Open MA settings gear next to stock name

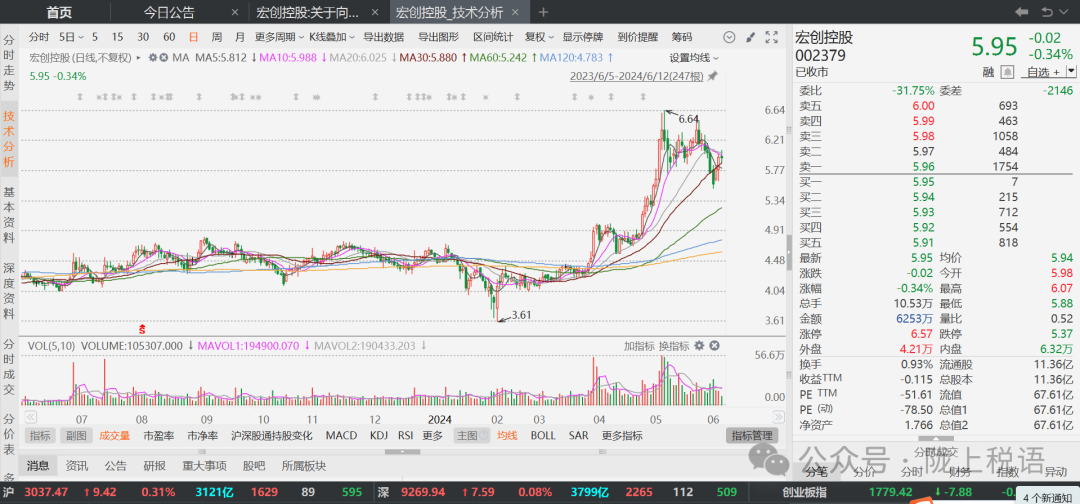click(x=152, y=57)
